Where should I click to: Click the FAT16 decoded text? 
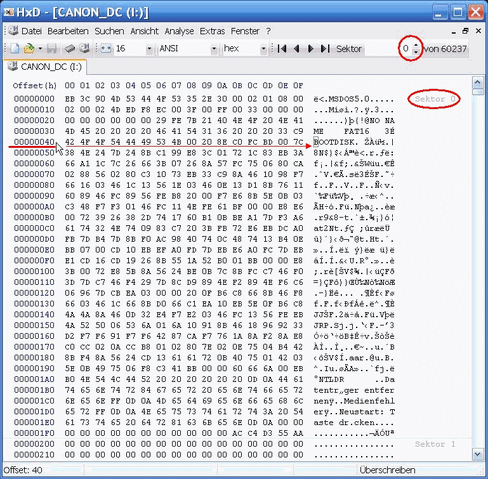[357, 131]
